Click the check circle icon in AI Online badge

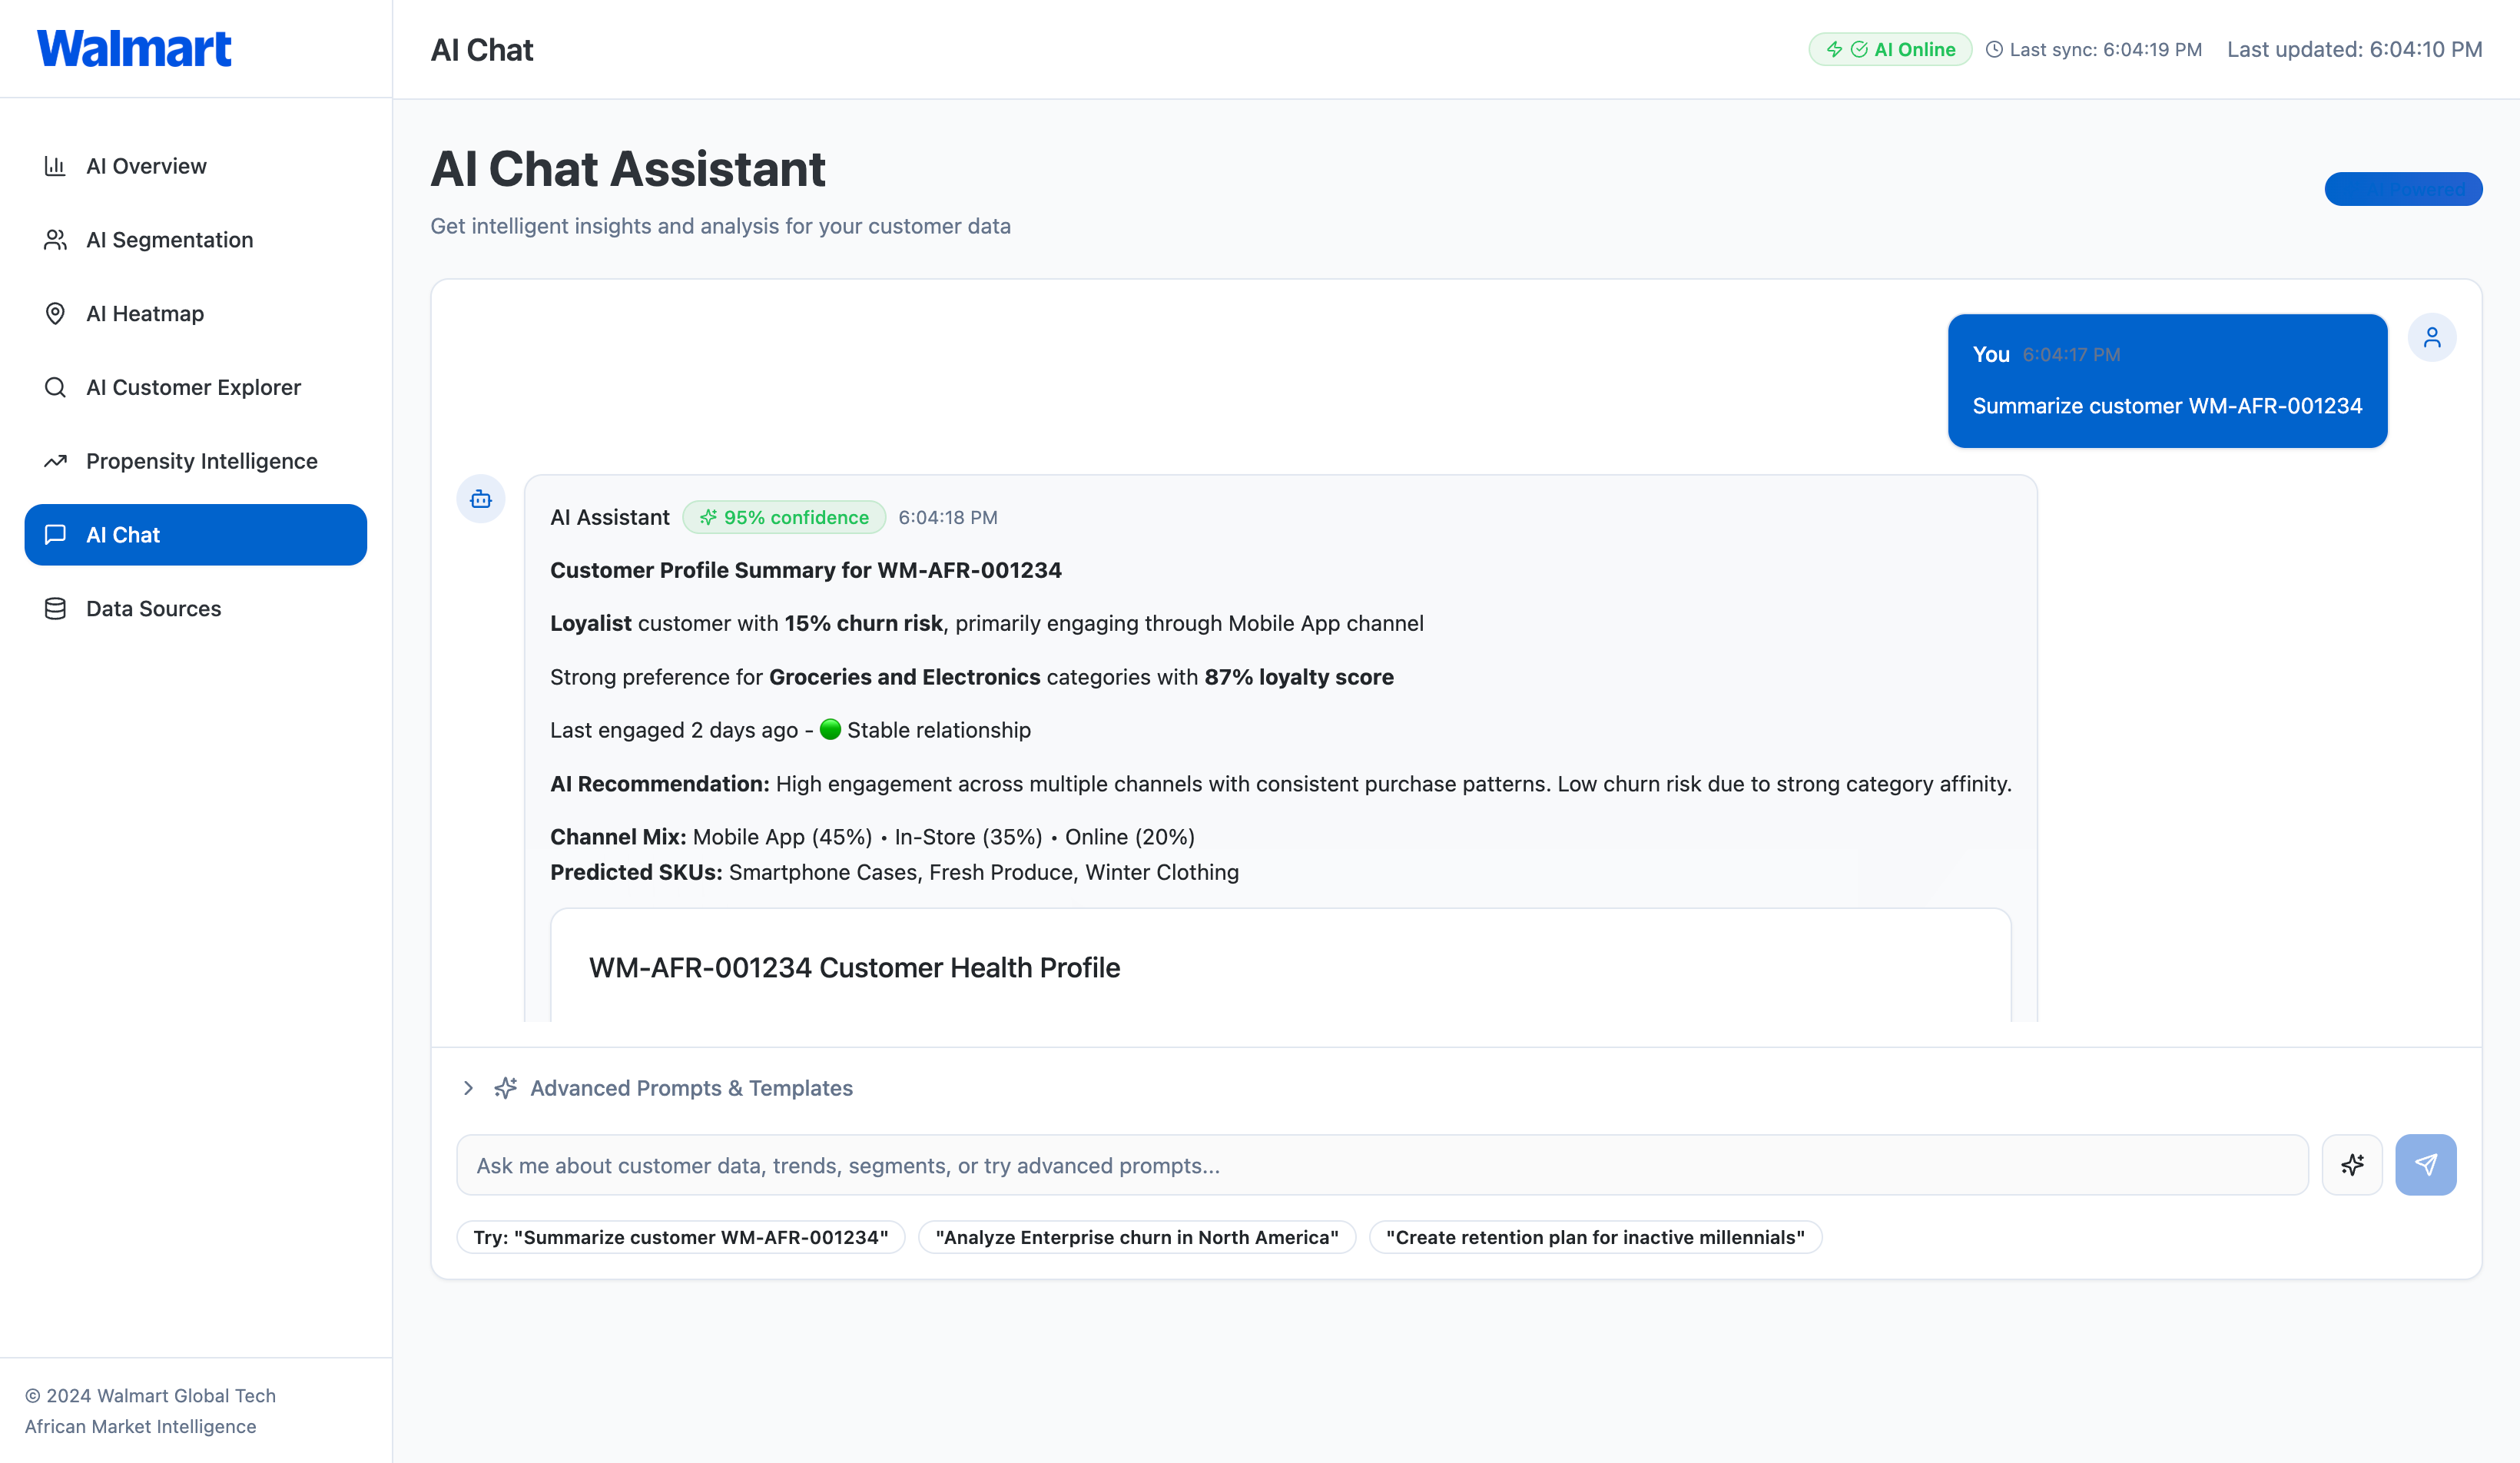(1859, 49)
